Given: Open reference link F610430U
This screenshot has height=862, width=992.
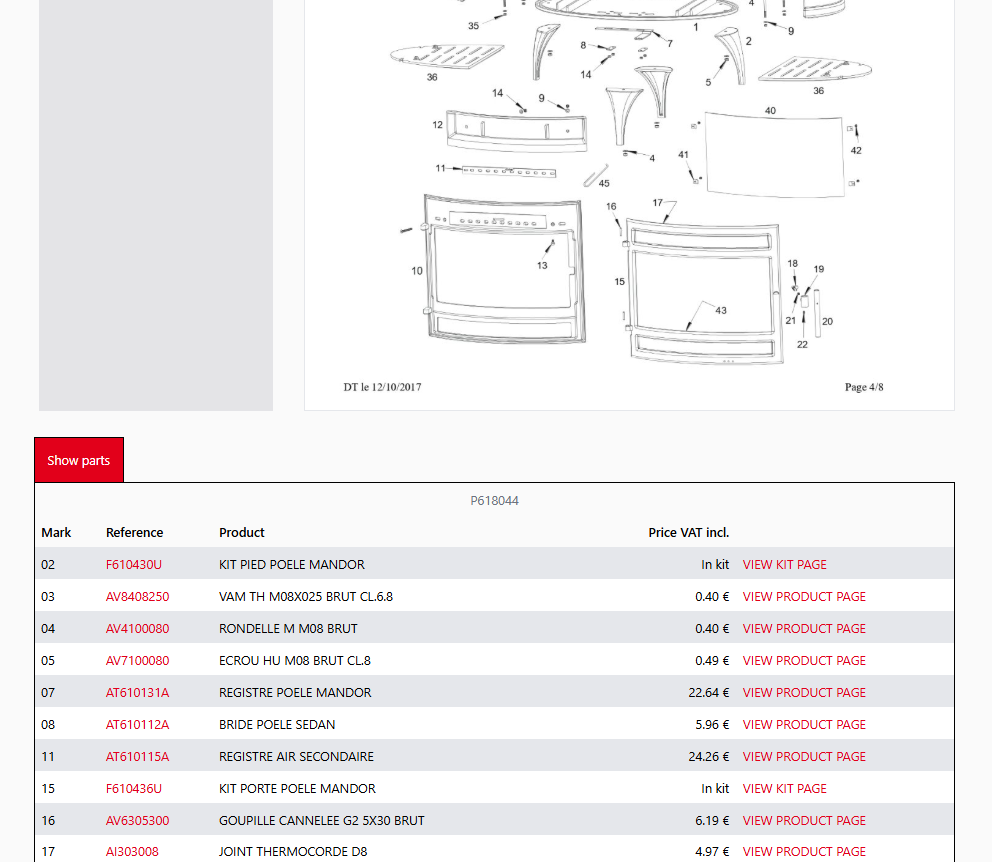Looking at the screenshot, I should coord(133,564).
